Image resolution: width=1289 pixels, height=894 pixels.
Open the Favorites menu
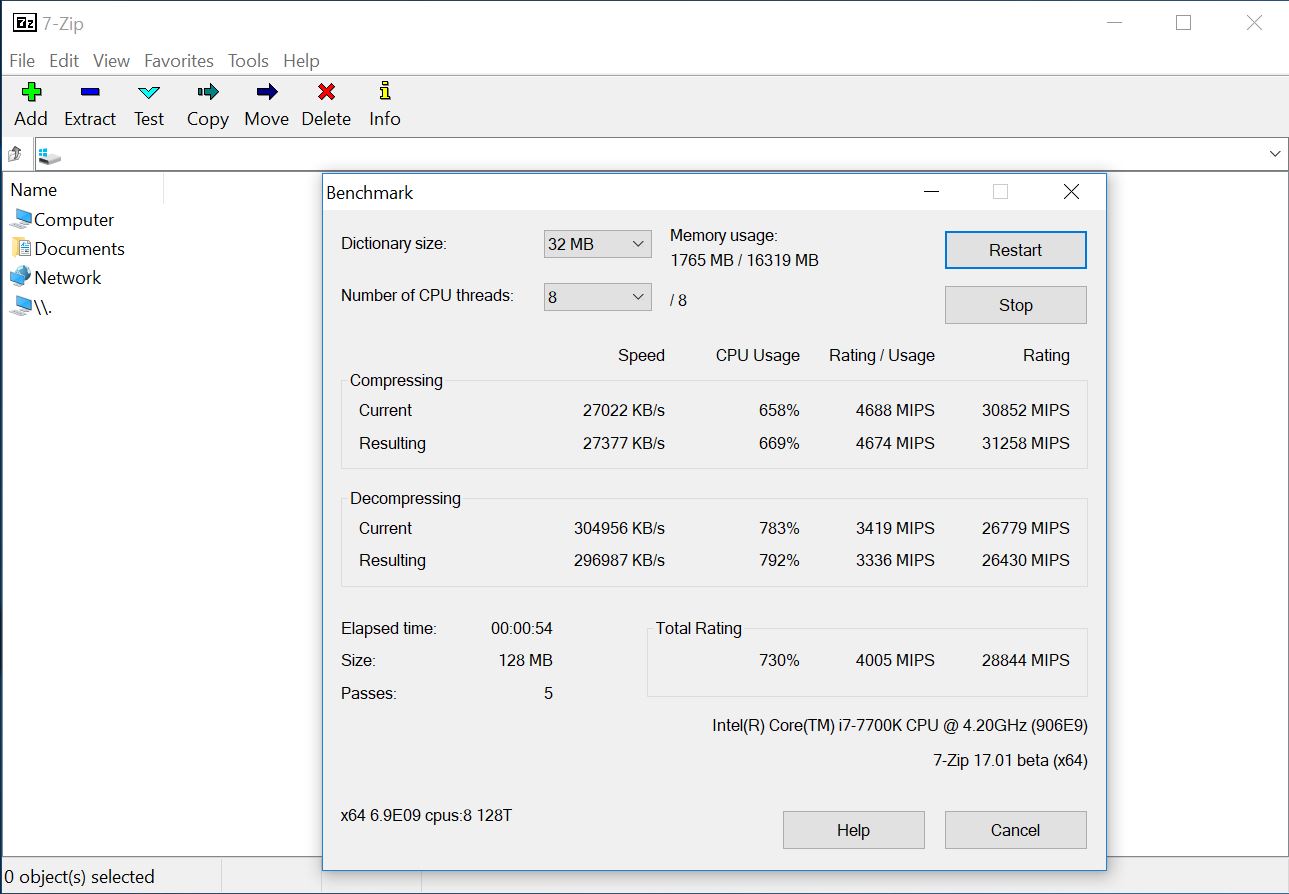coord(179,61)
